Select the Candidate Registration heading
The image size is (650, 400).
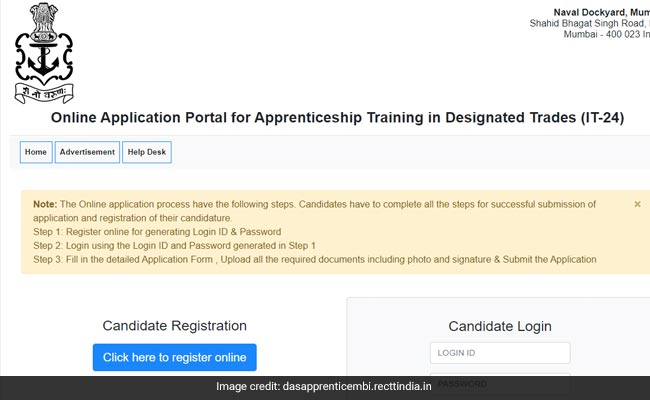[174, 326]
